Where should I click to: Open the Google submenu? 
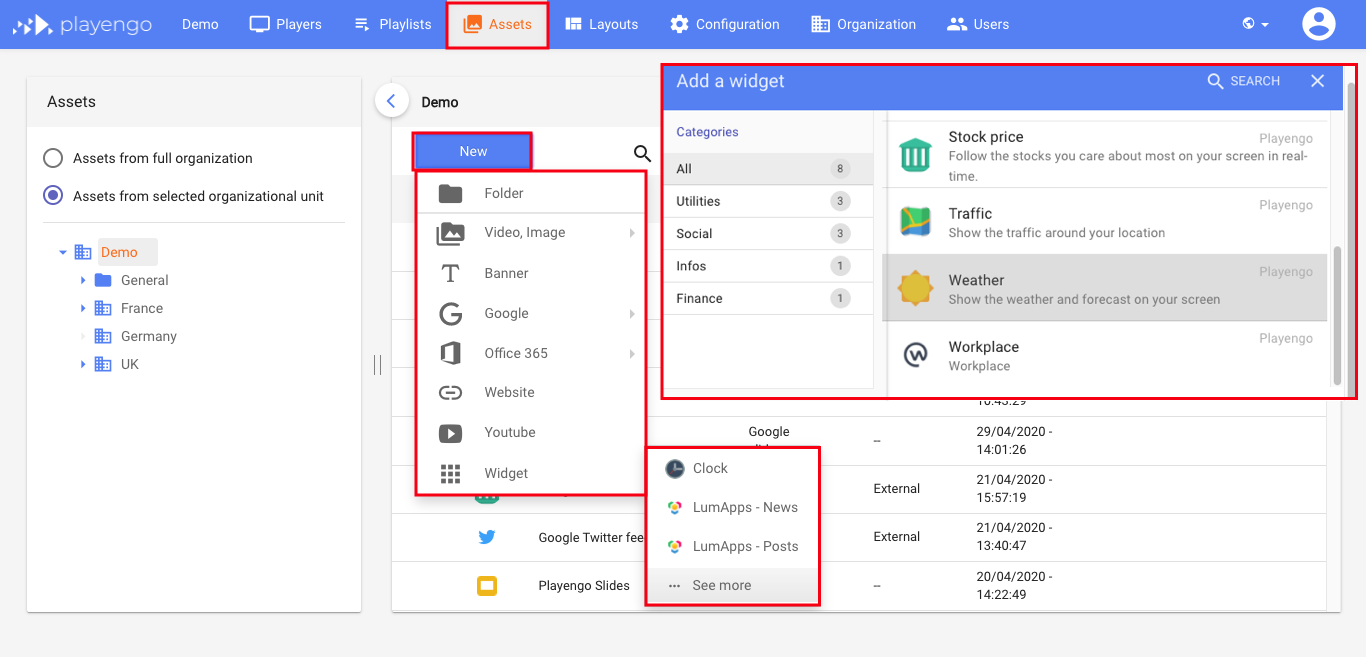point(531,313)
